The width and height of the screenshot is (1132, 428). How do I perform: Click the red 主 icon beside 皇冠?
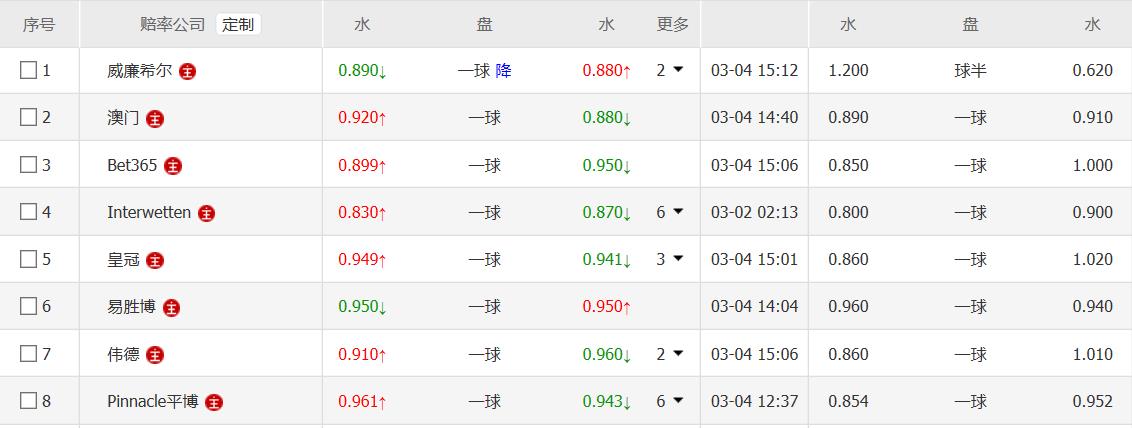coord(155,260)
